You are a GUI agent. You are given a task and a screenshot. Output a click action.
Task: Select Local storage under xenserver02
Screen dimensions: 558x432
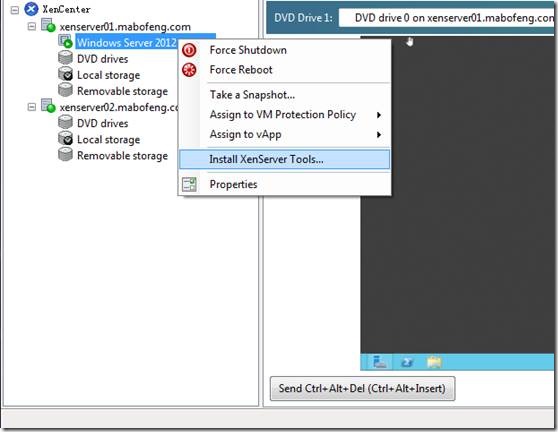[x=108, y=139]
